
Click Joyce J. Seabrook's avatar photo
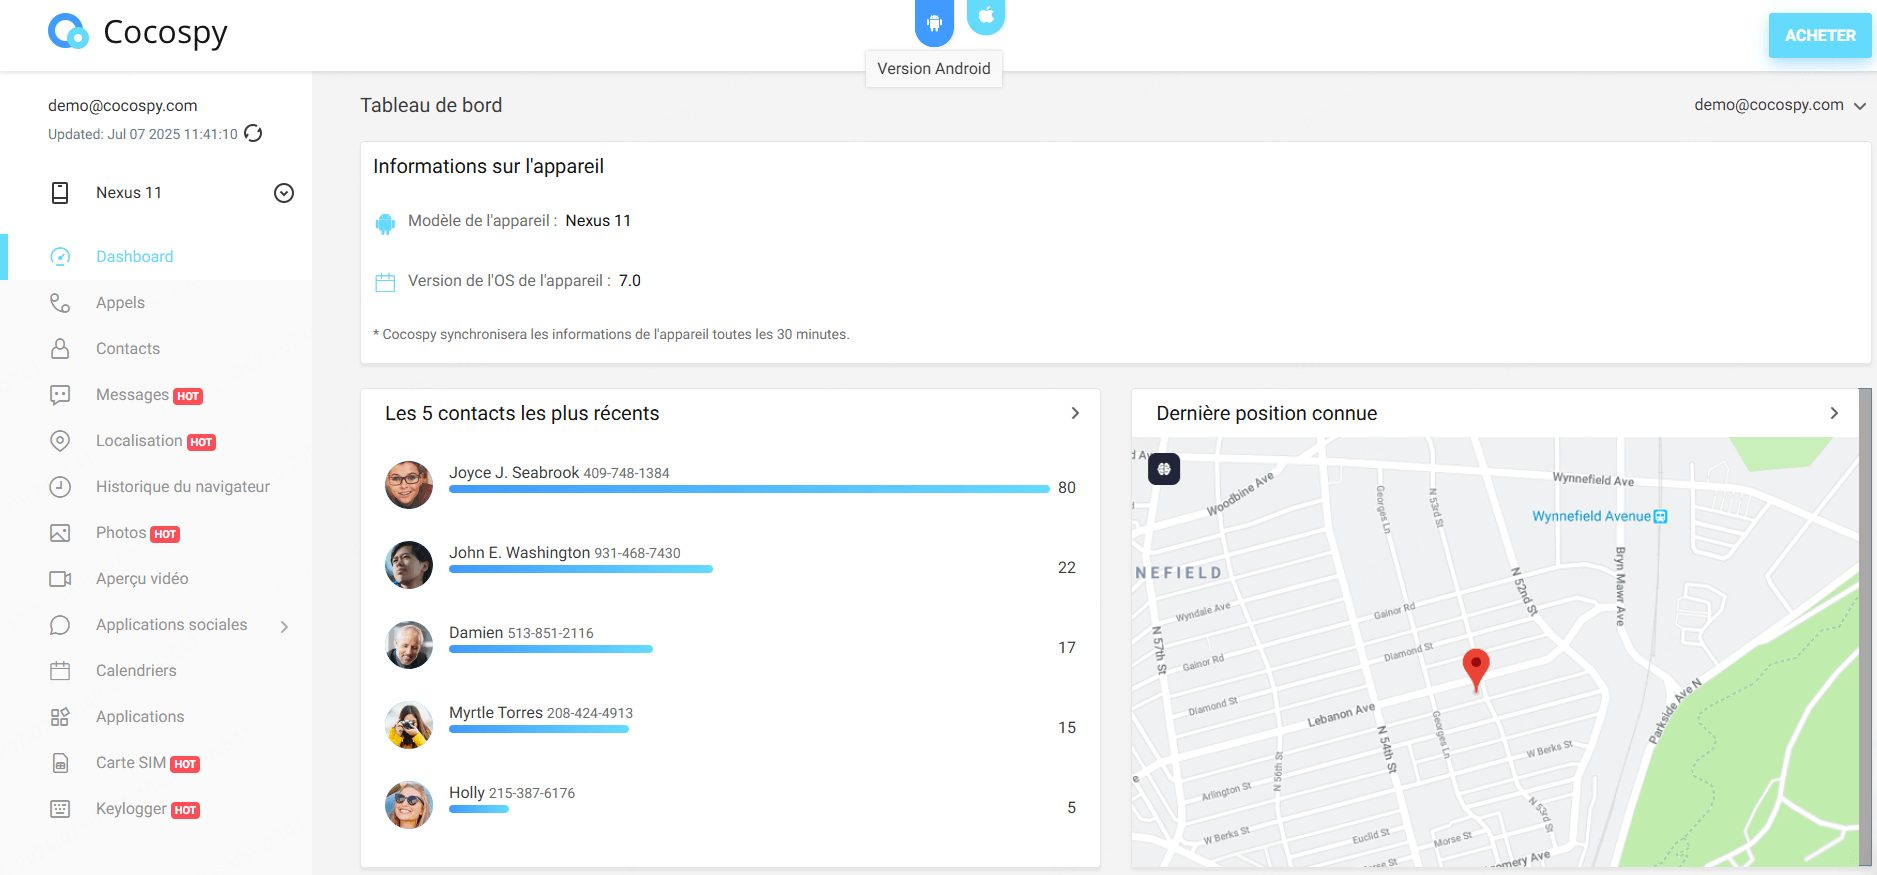pos(409,485)
